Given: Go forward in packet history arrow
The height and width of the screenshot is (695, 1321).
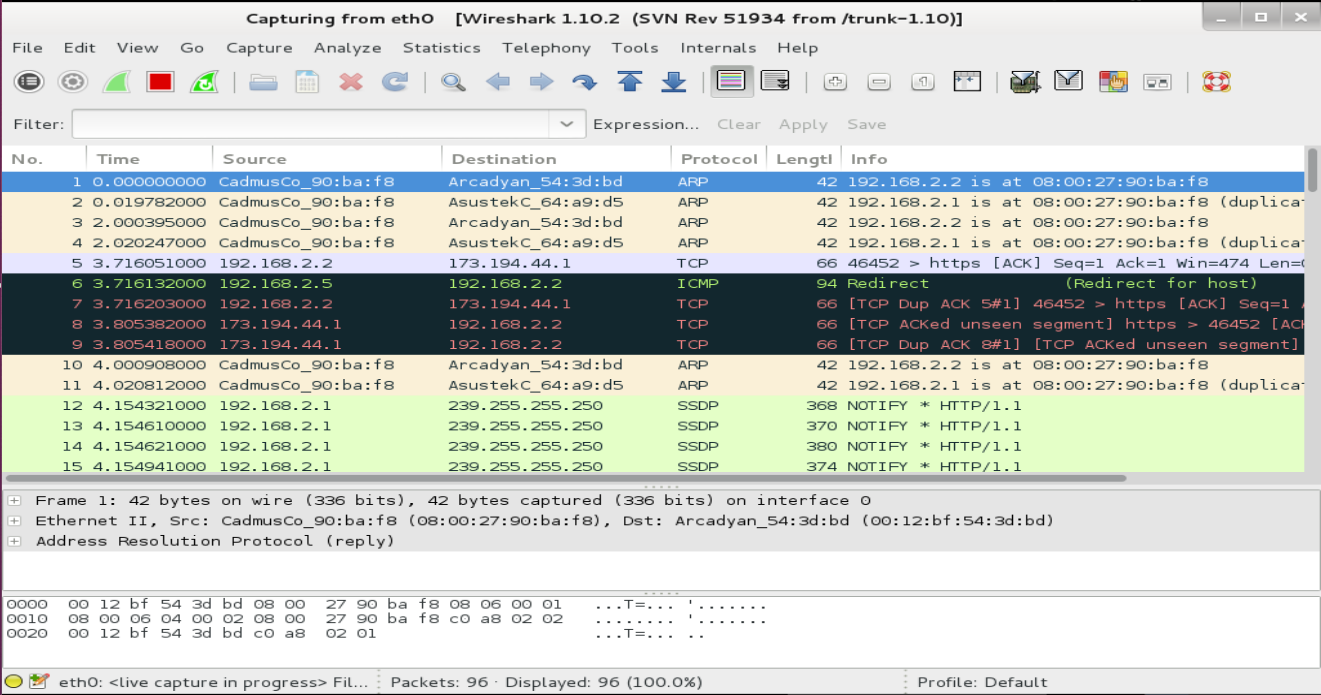Looking at the screenshot, I should (x=541, y=82).
